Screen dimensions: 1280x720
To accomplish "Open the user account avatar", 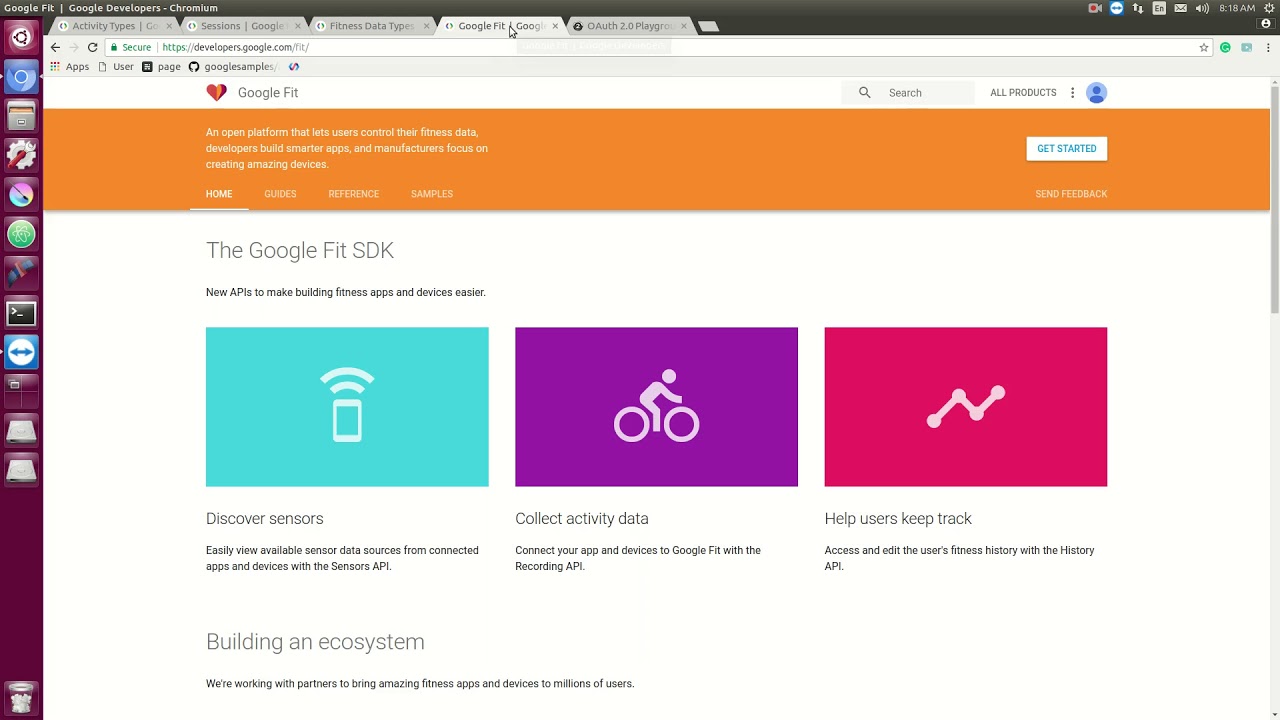I will point(1096,93).
